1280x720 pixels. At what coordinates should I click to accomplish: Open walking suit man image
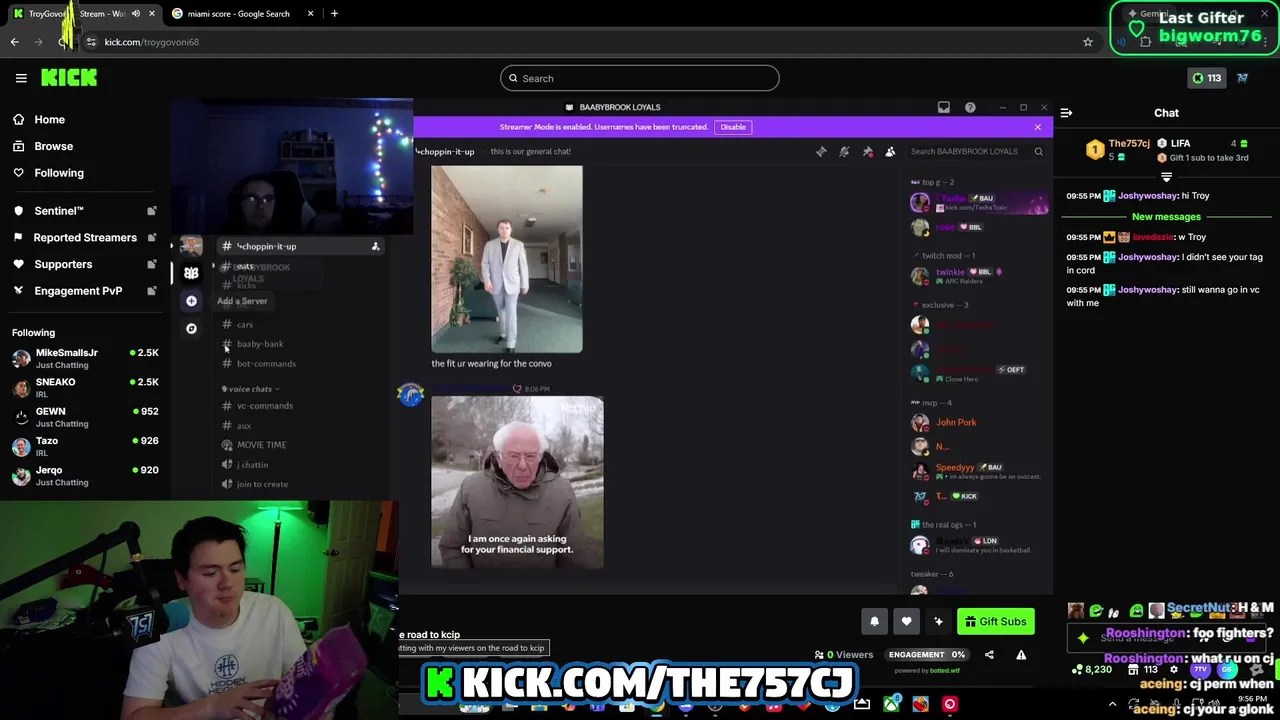pyautogui.click(x=507, y=260)
